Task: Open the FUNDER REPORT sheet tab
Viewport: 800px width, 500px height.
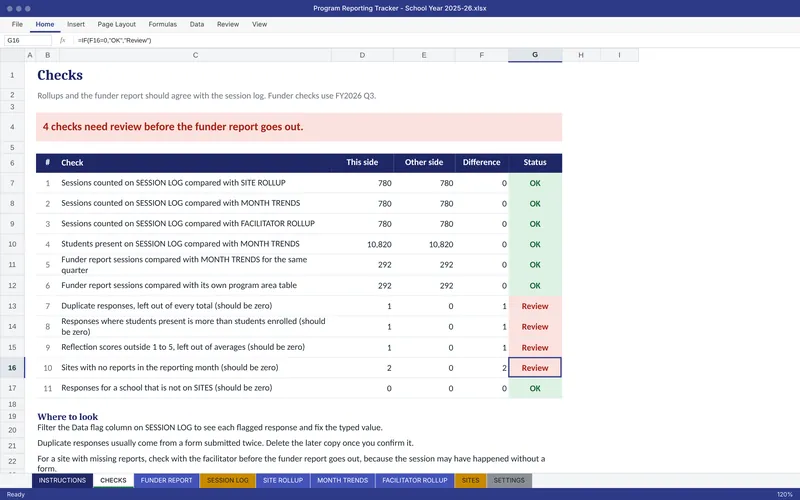Action: pos(166,480)
